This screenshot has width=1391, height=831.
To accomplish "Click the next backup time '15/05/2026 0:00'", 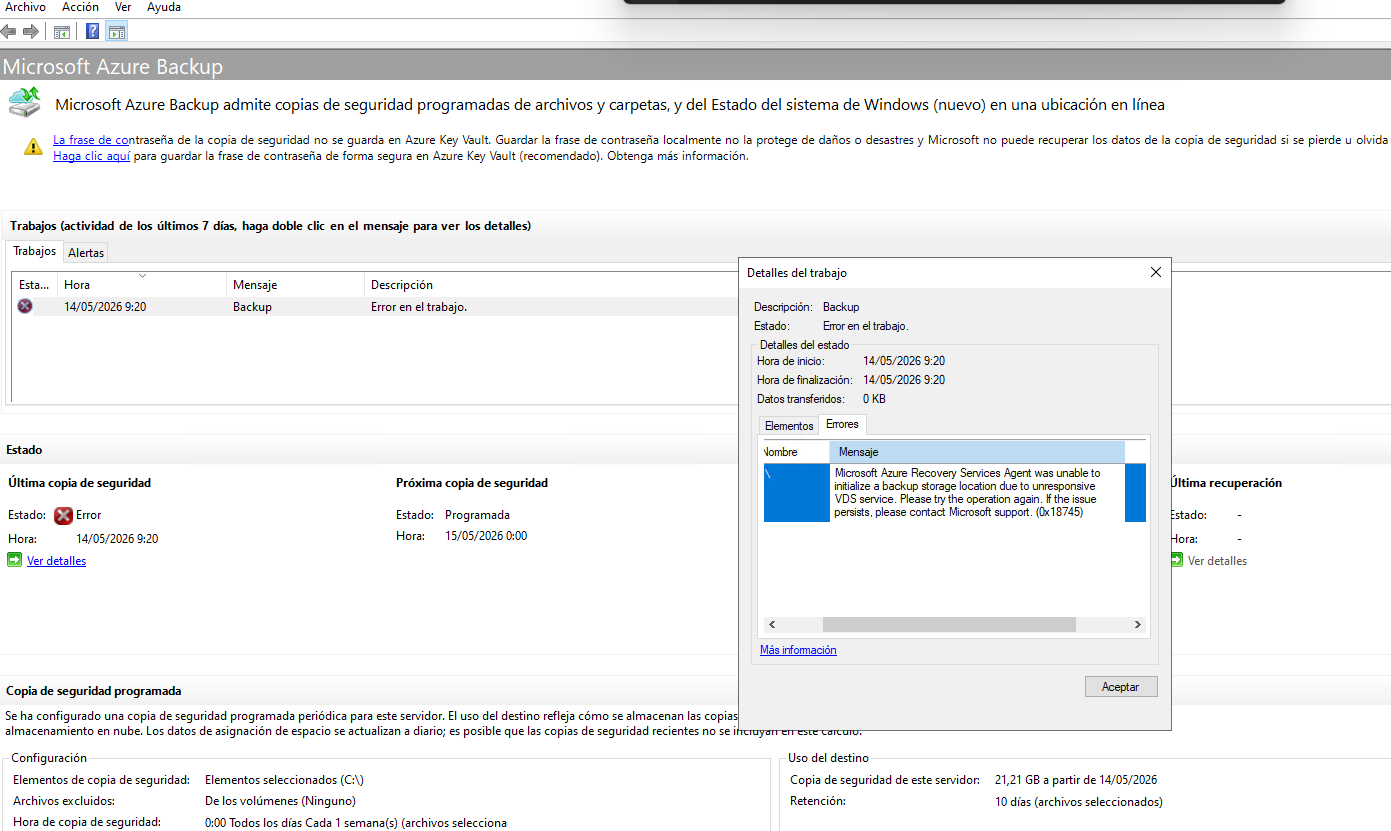I will [486, 536].
